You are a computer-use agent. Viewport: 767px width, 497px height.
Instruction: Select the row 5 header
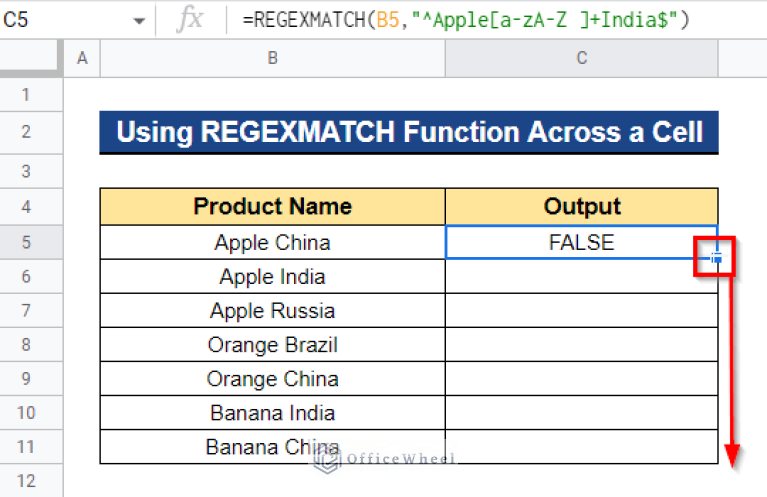[26, 243]
